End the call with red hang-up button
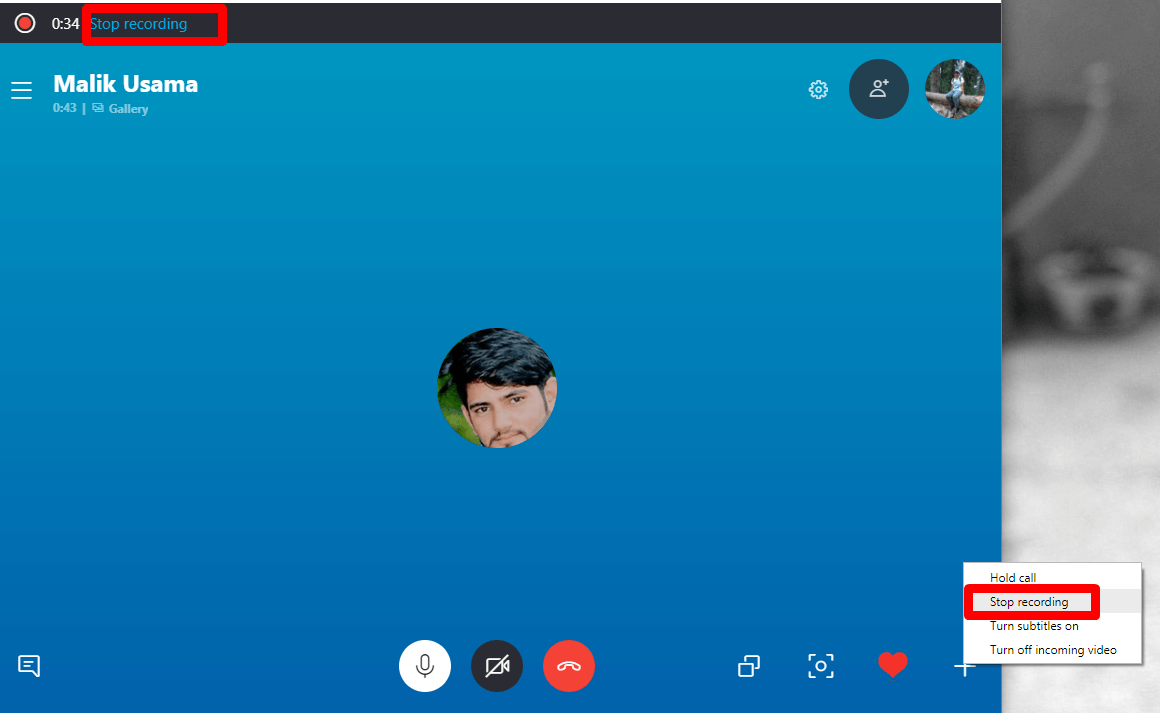Screen dimensions: 1160x713 pyautogui.click(x=569, y=666)
